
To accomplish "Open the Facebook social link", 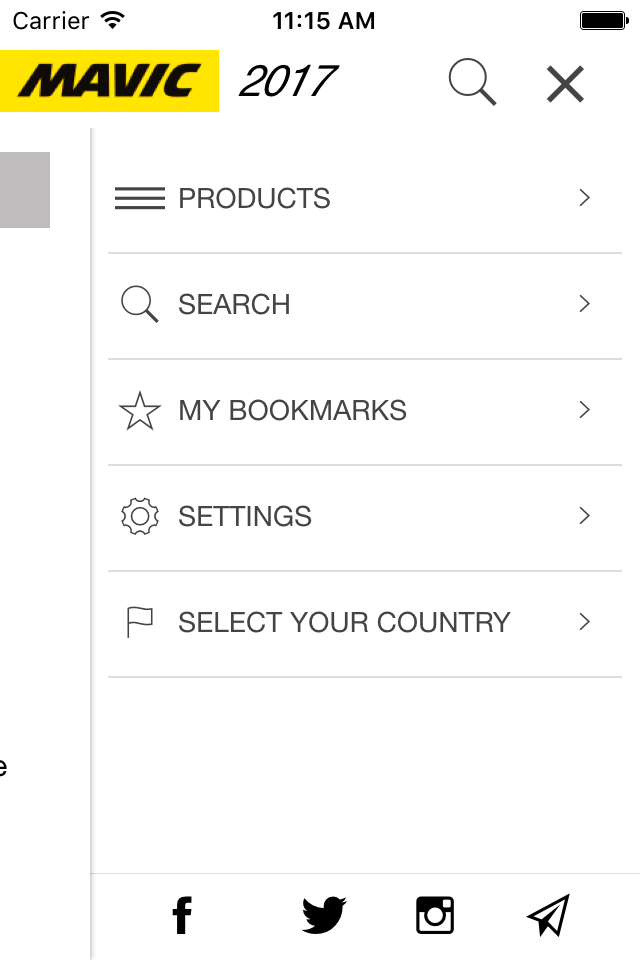I will [182, 915].
